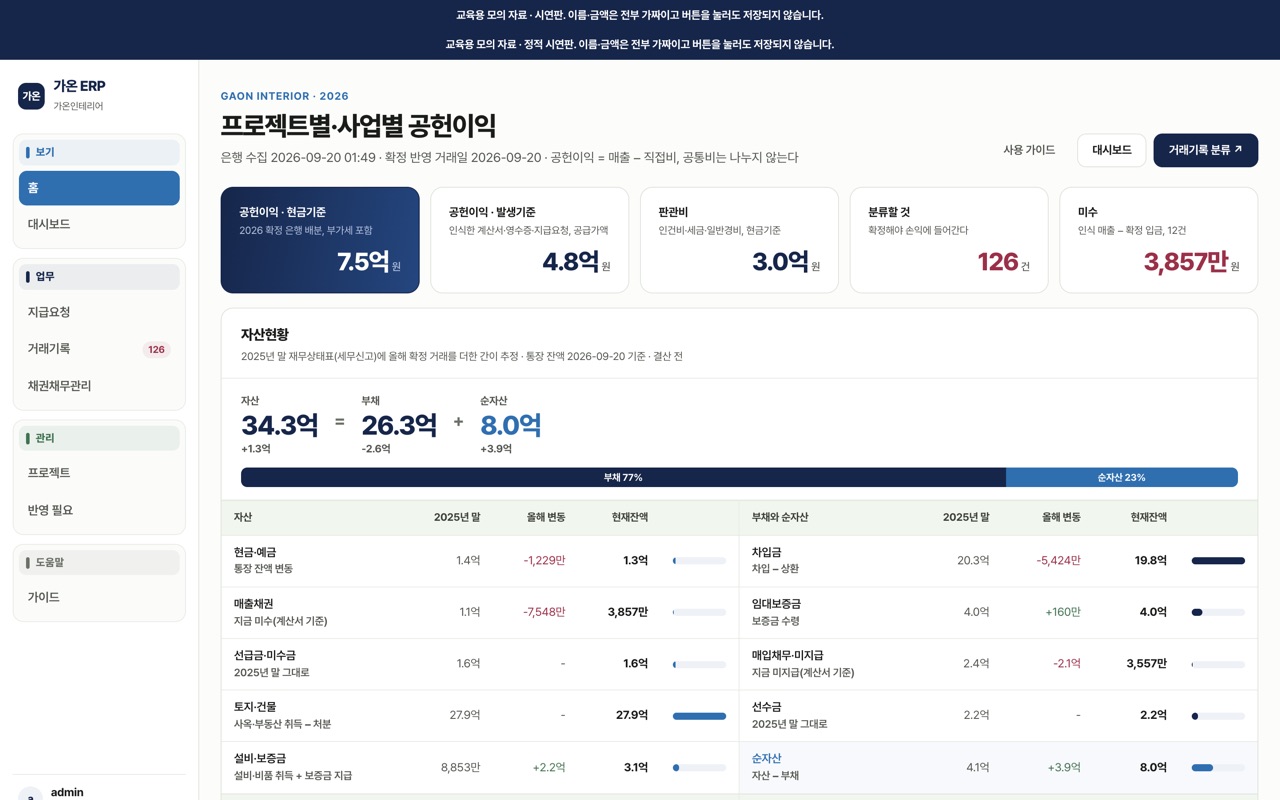Click the -1,229만 change value

544,561
